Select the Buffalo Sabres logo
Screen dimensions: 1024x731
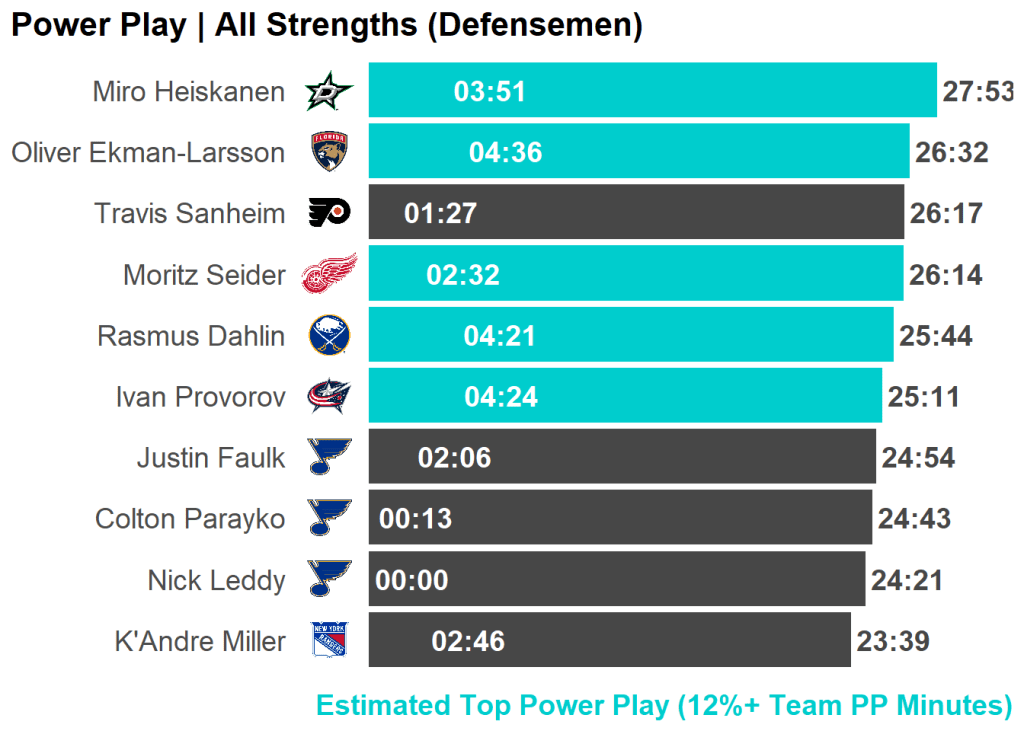(x=329, y=335)
